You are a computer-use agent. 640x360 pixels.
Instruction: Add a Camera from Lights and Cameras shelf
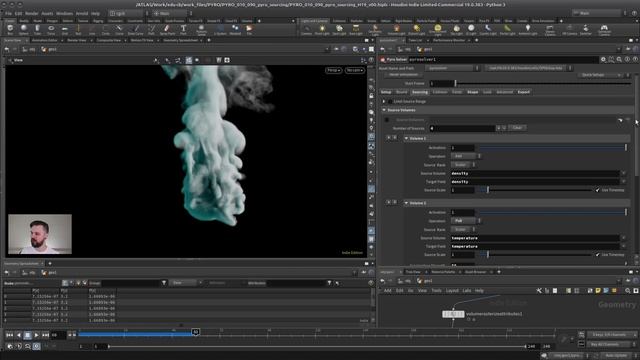[307, 29]
